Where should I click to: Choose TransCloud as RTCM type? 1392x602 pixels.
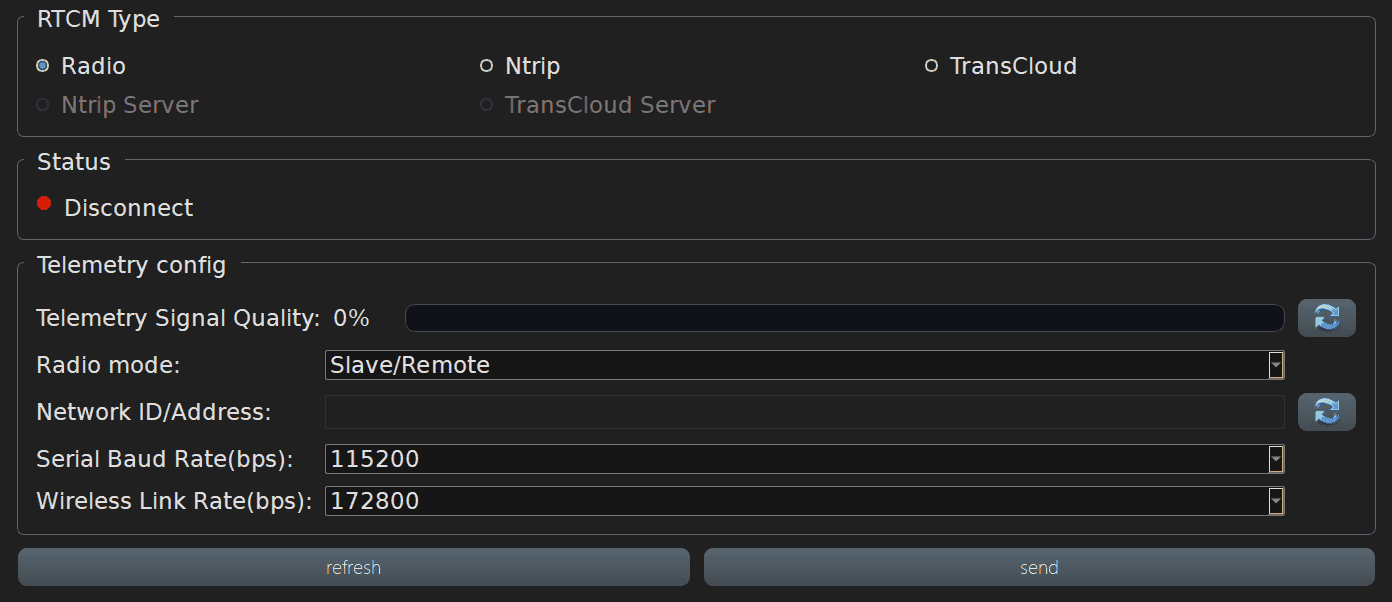tap(931, 66)
